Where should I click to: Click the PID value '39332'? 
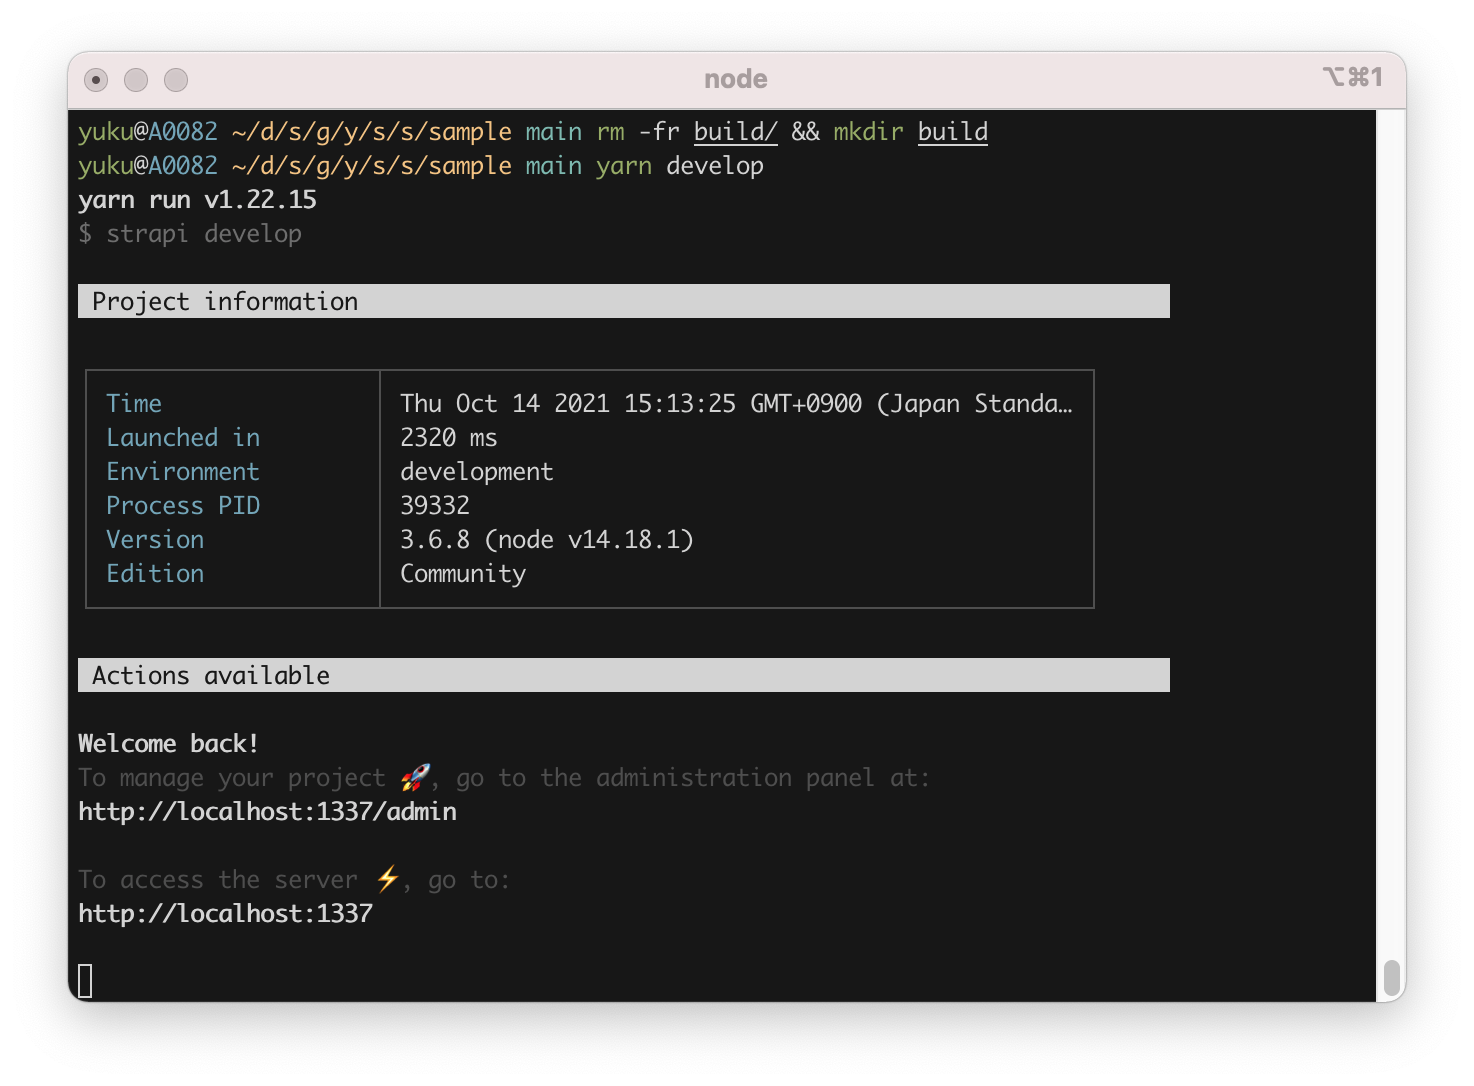pos(435,506)
